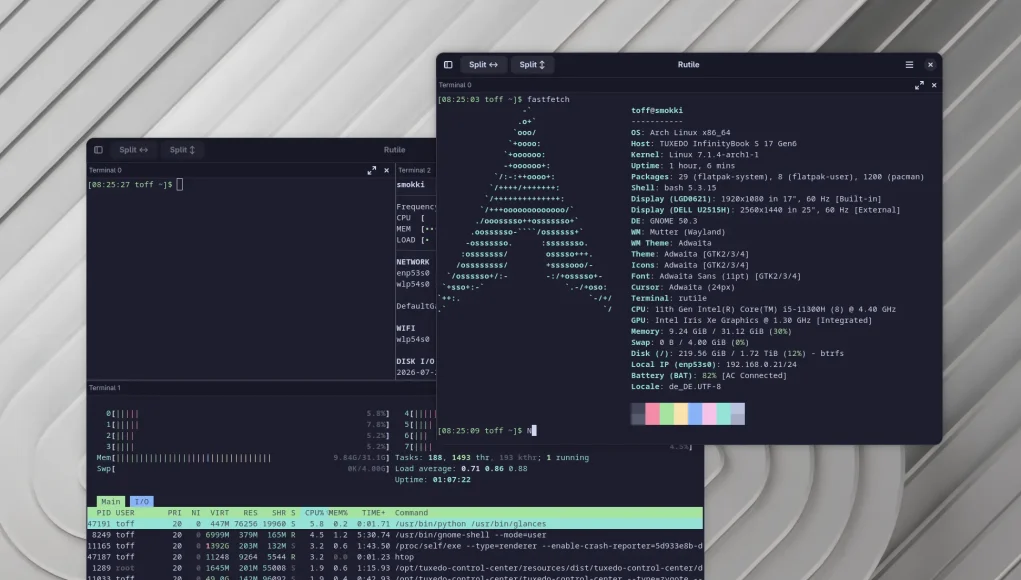The height and width of the screenshot is (580, 1021).
Task: Sort htop by MEM% column header
Action: [x=337, y=513]
